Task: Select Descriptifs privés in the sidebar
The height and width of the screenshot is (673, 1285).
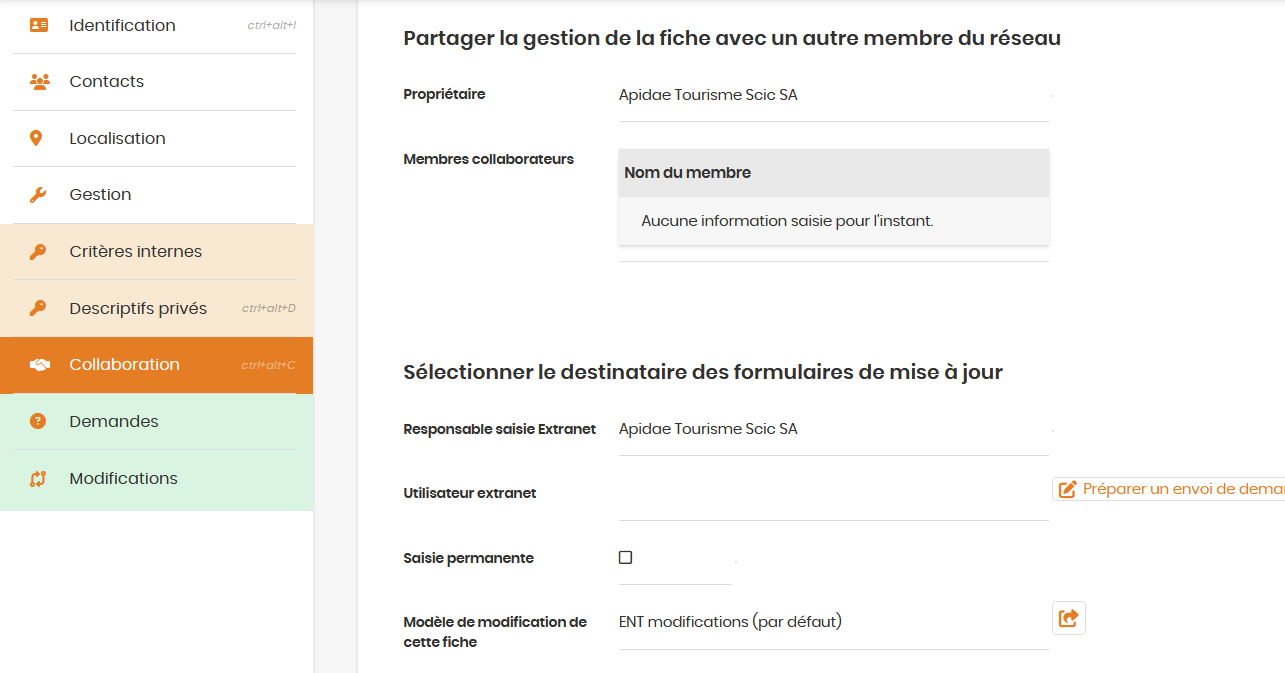Action: coord(157,308)
